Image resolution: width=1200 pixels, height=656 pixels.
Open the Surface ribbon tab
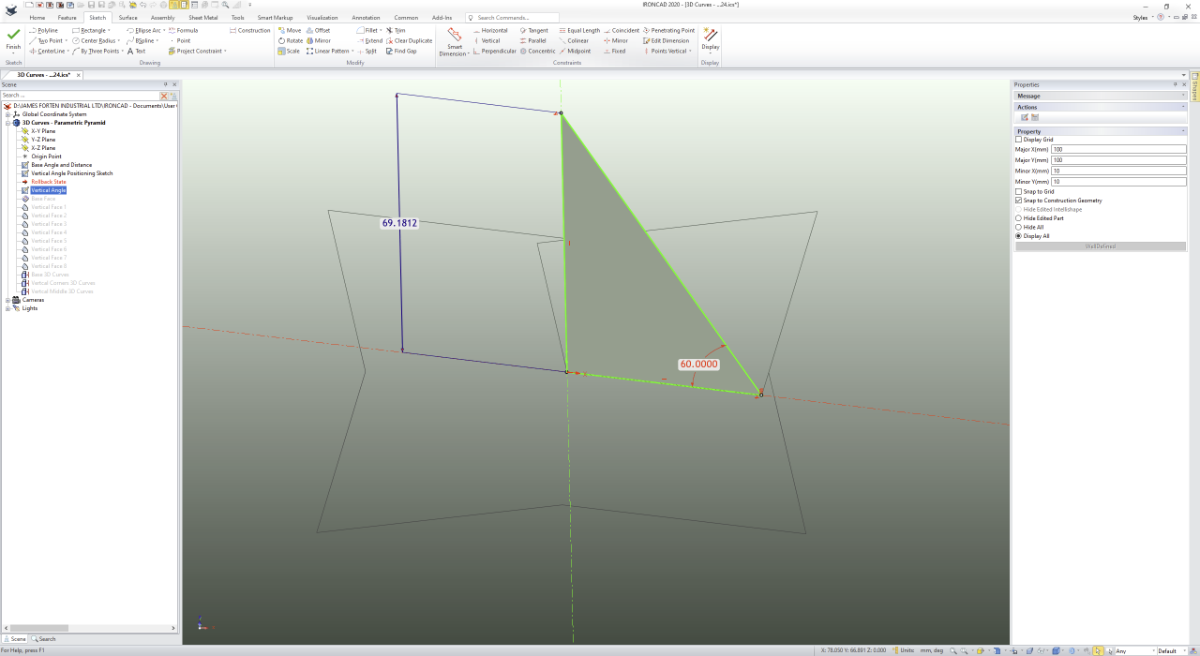(x=128, y=18)
